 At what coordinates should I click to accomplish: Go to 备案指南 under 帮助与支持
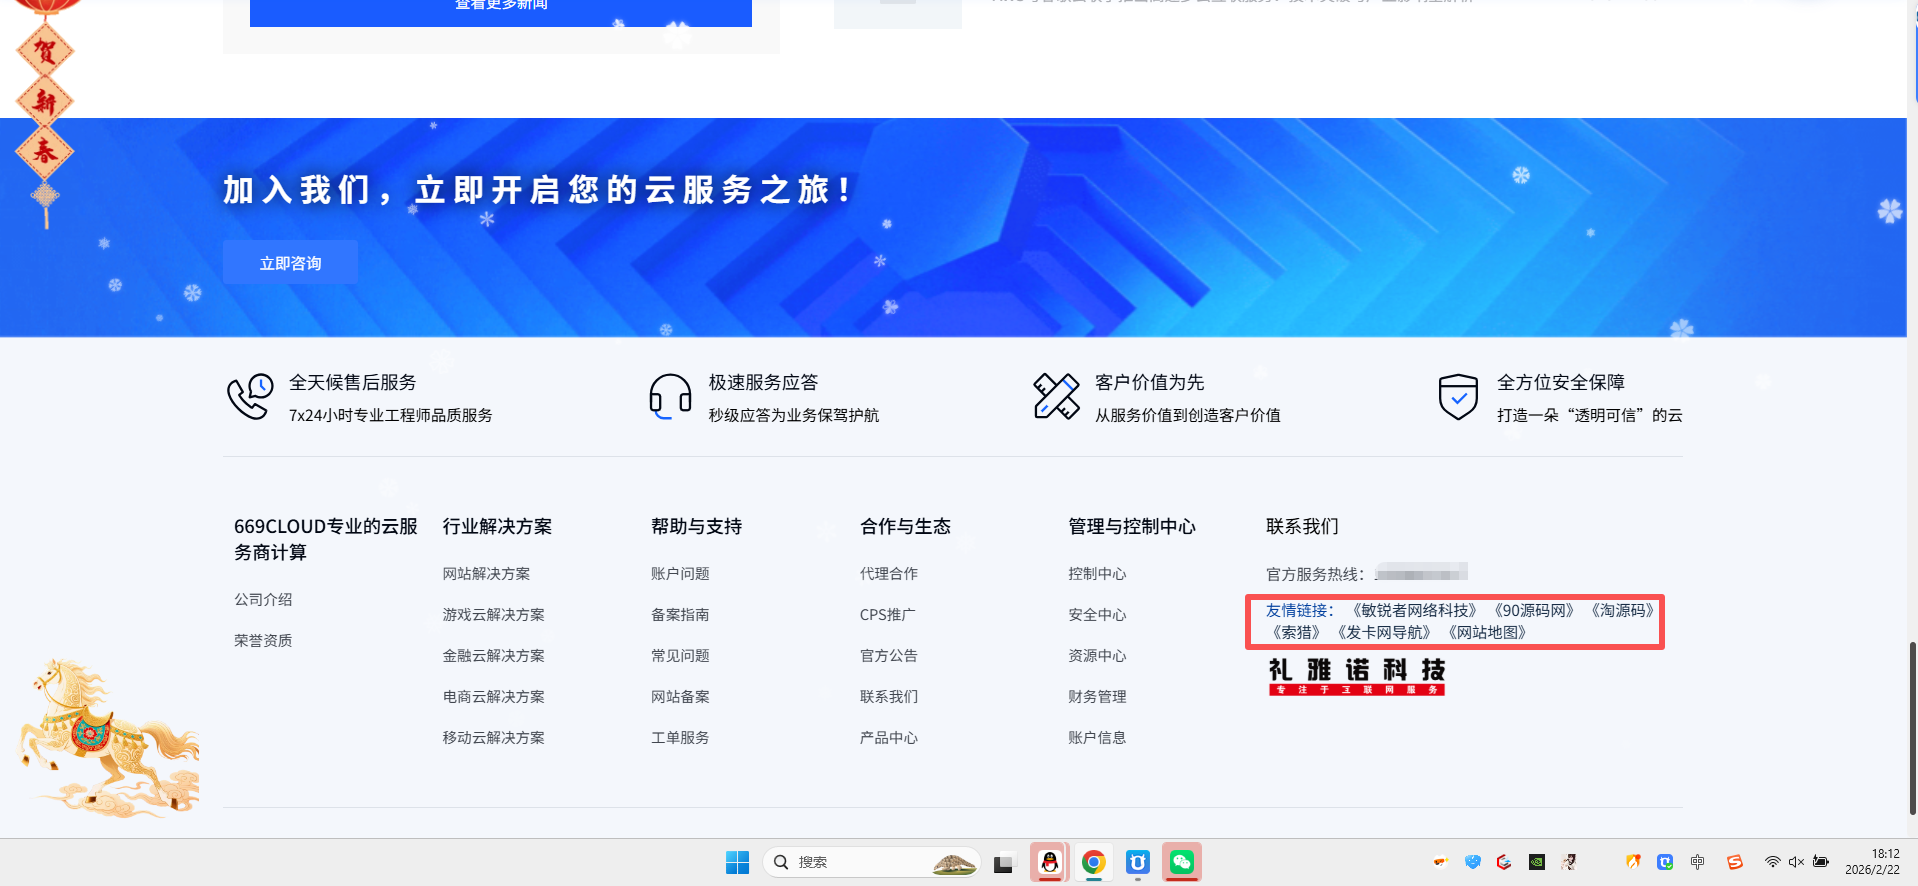click(680, 615)
